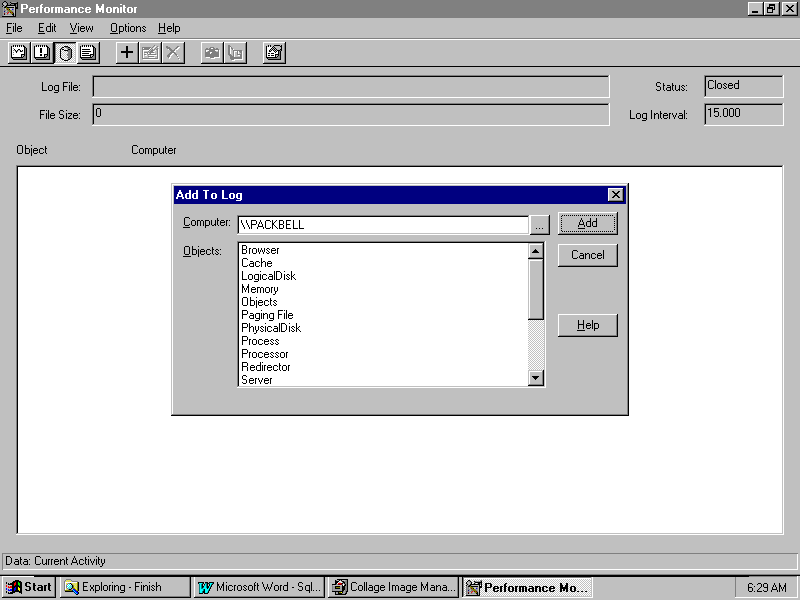
Task: Click the Computer name input field
Action: point(382,225)
